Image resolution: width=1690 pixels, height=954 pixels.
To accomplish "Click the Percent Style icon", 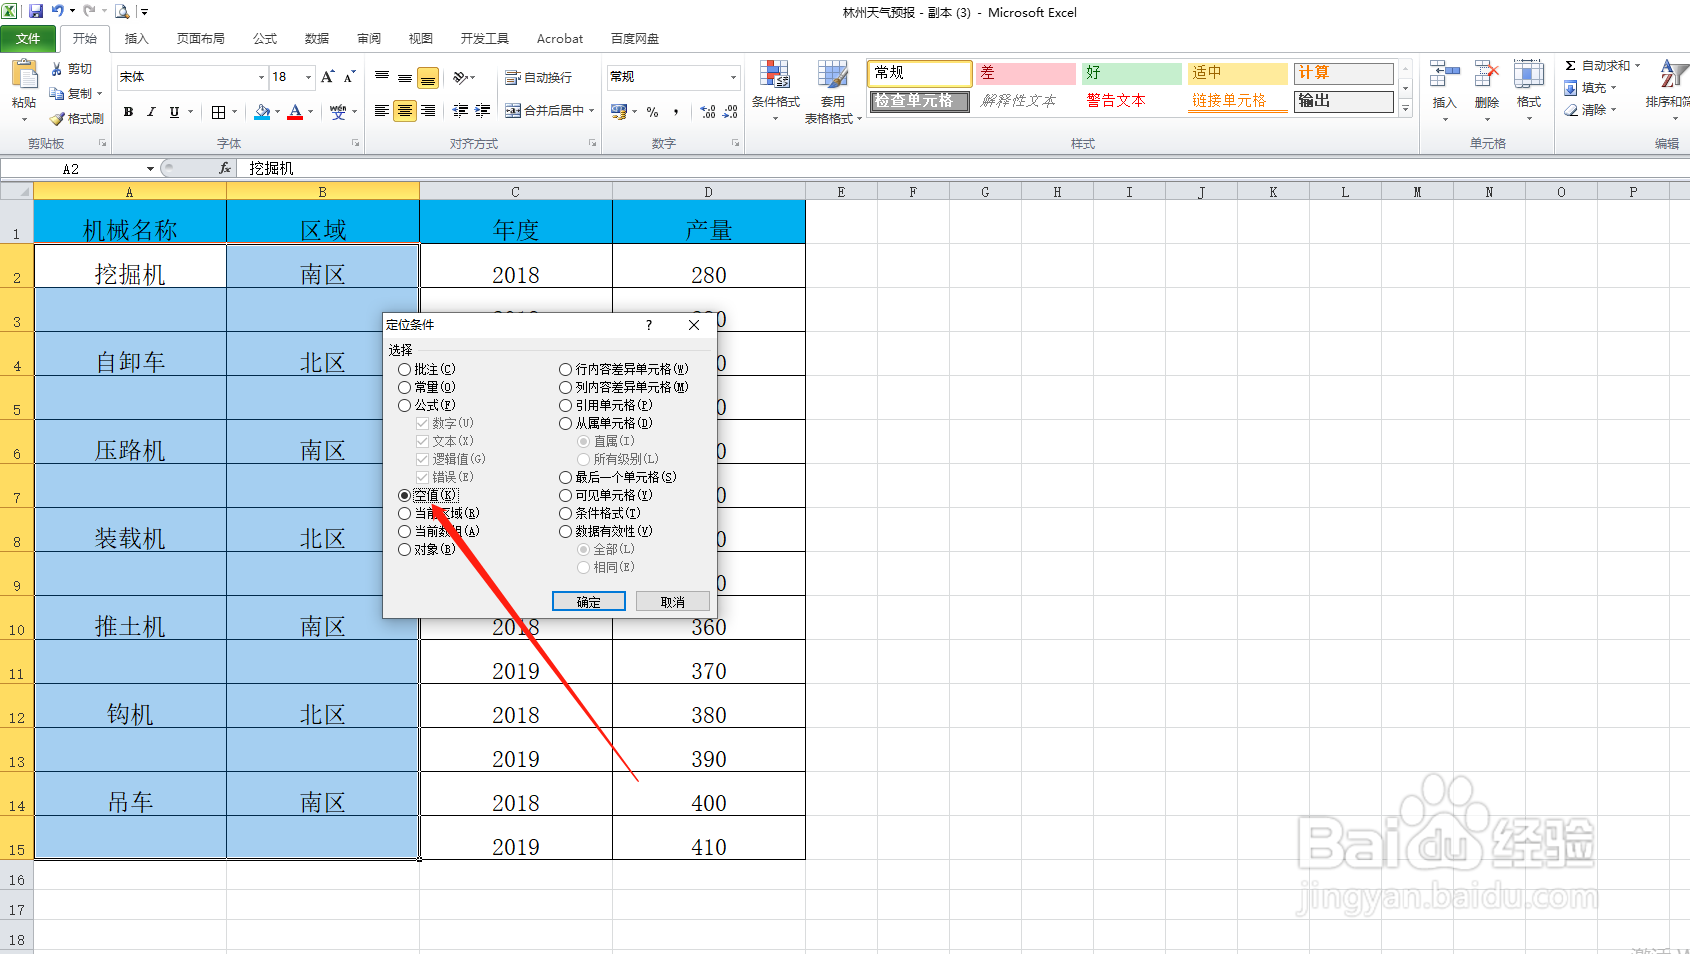I will (x=652, y=112).
